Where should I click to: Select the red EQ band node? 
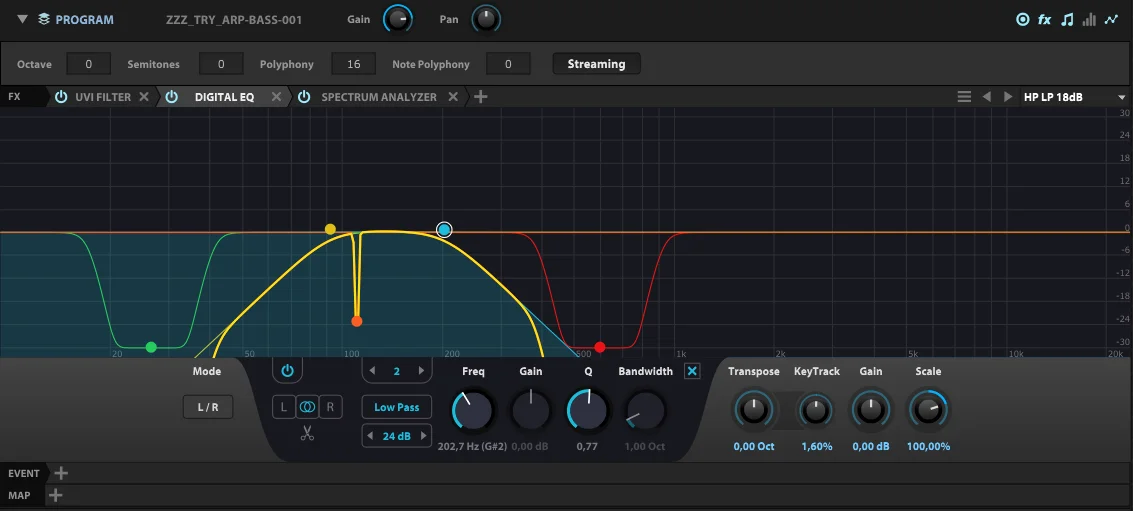(599, 347)
